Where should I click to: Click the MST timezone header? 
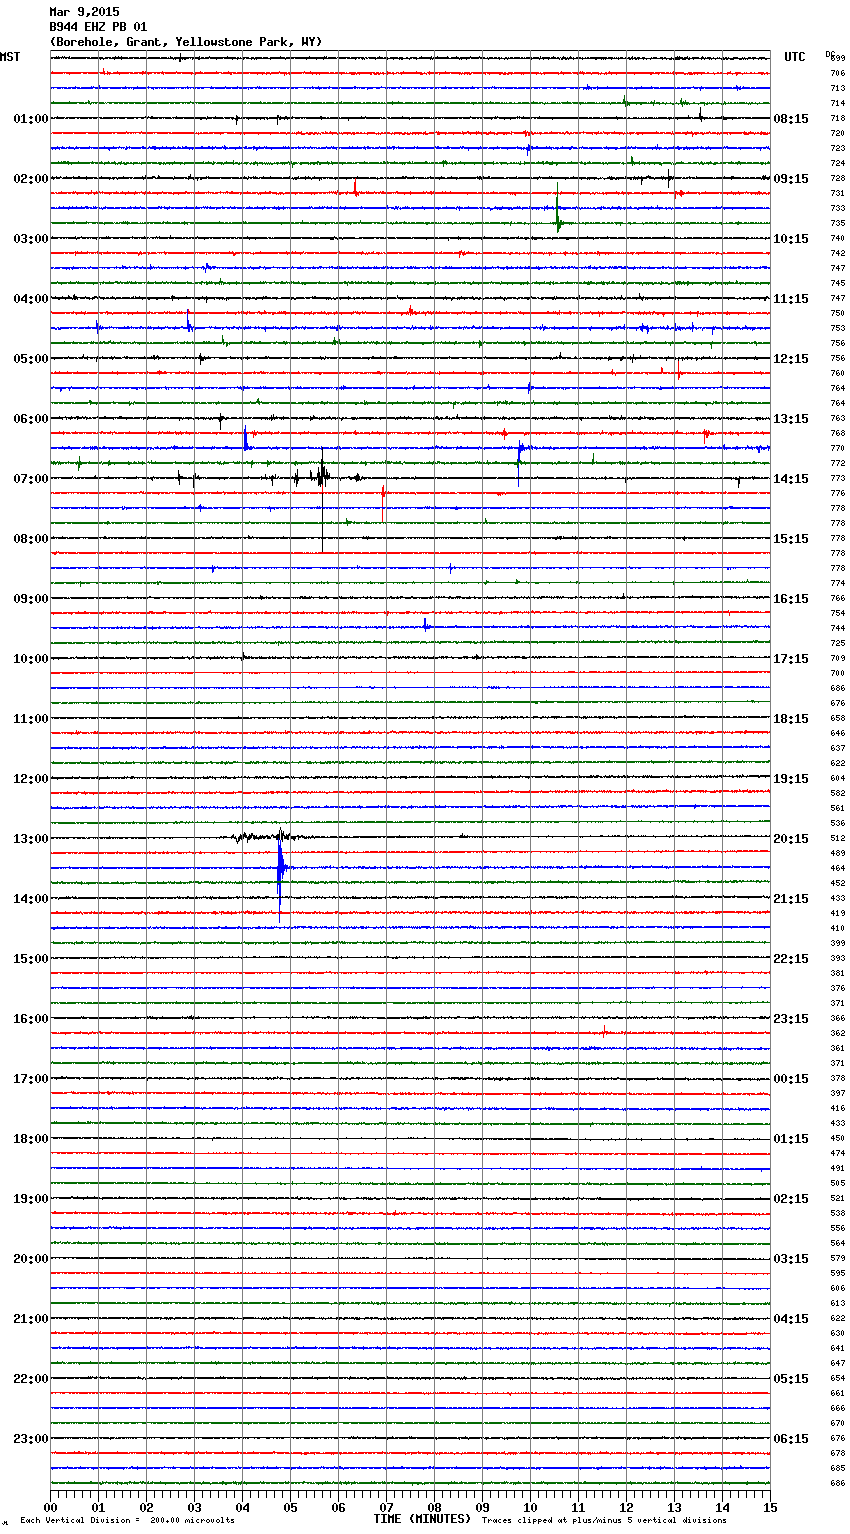[10, 57]
